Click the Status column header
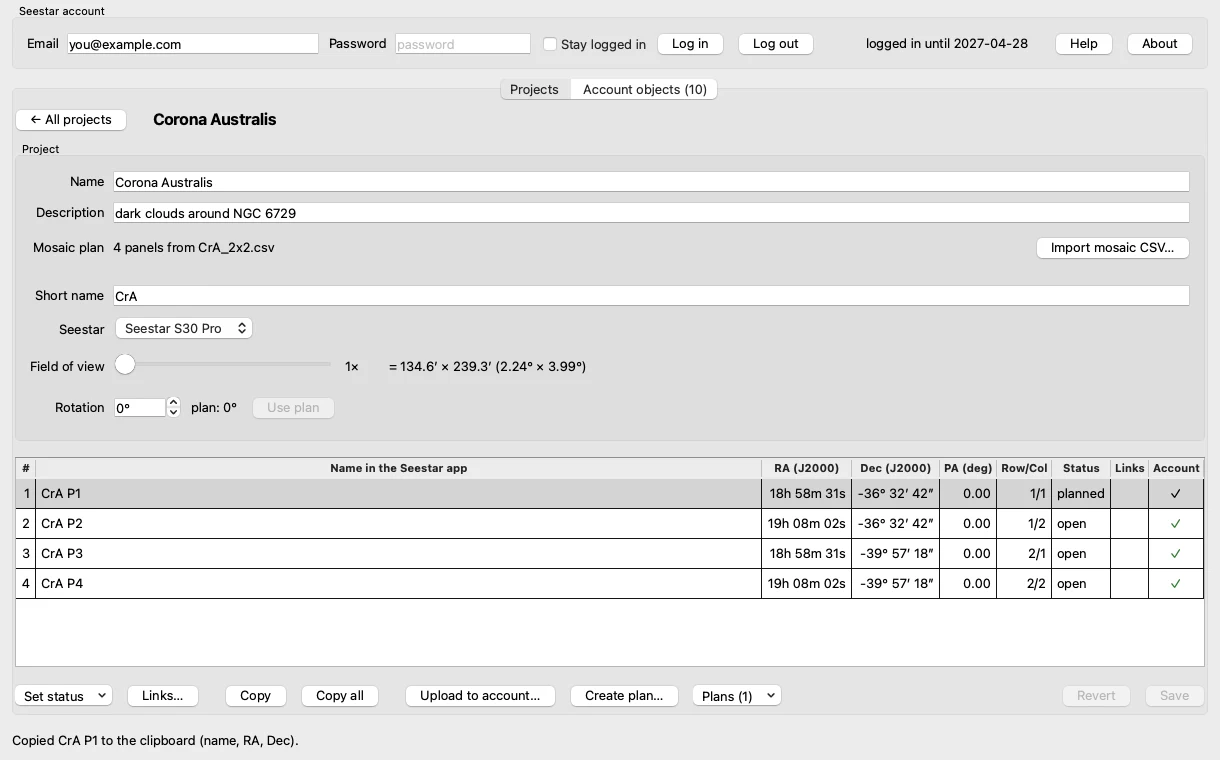Screen dimensions: 1220x760 [1081, 468]
